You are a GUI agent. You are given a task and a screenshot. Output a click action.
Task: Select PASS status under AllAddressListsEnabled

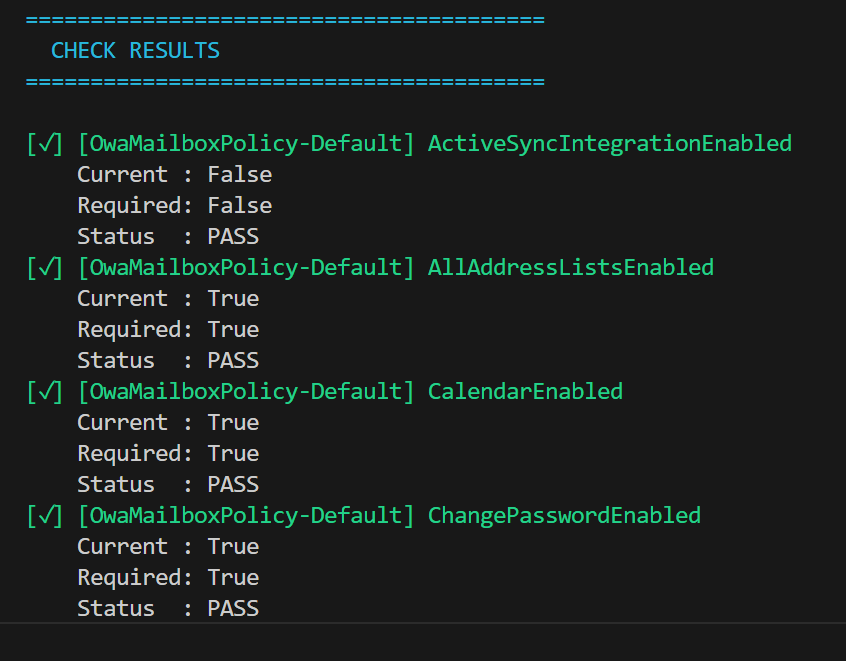[233, 361]
